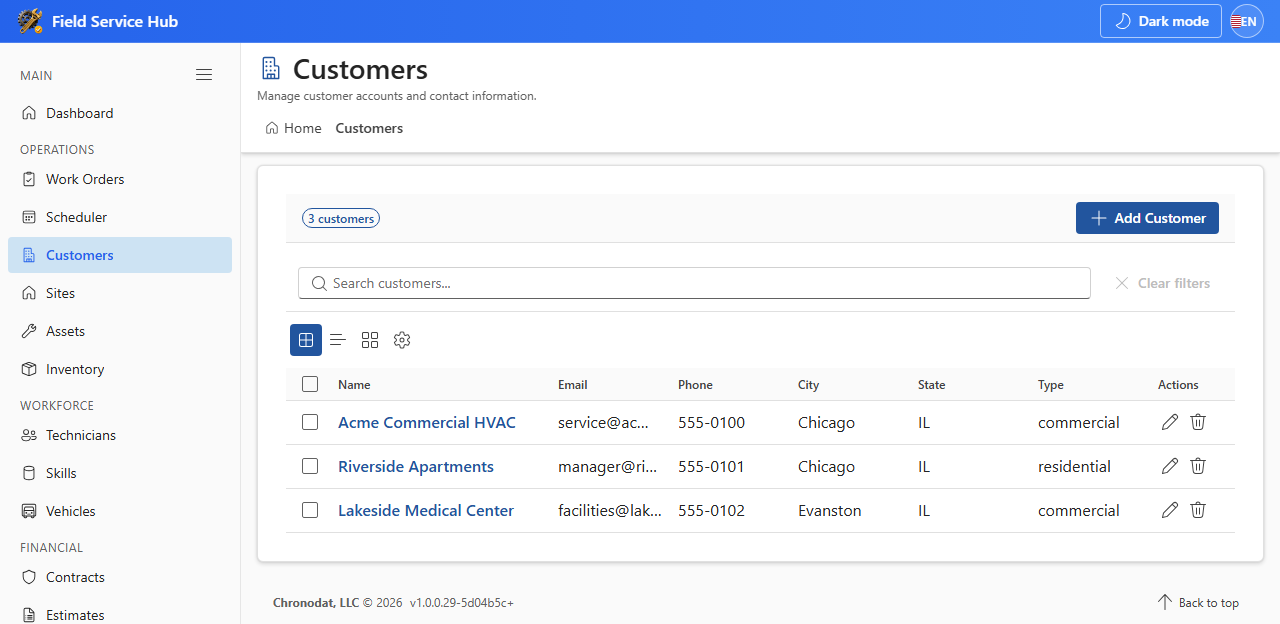The width and height of the screenshot is (1280, 624).
Task: Delete Riverside Apartments with trash icon
Action: (1198, 466)
